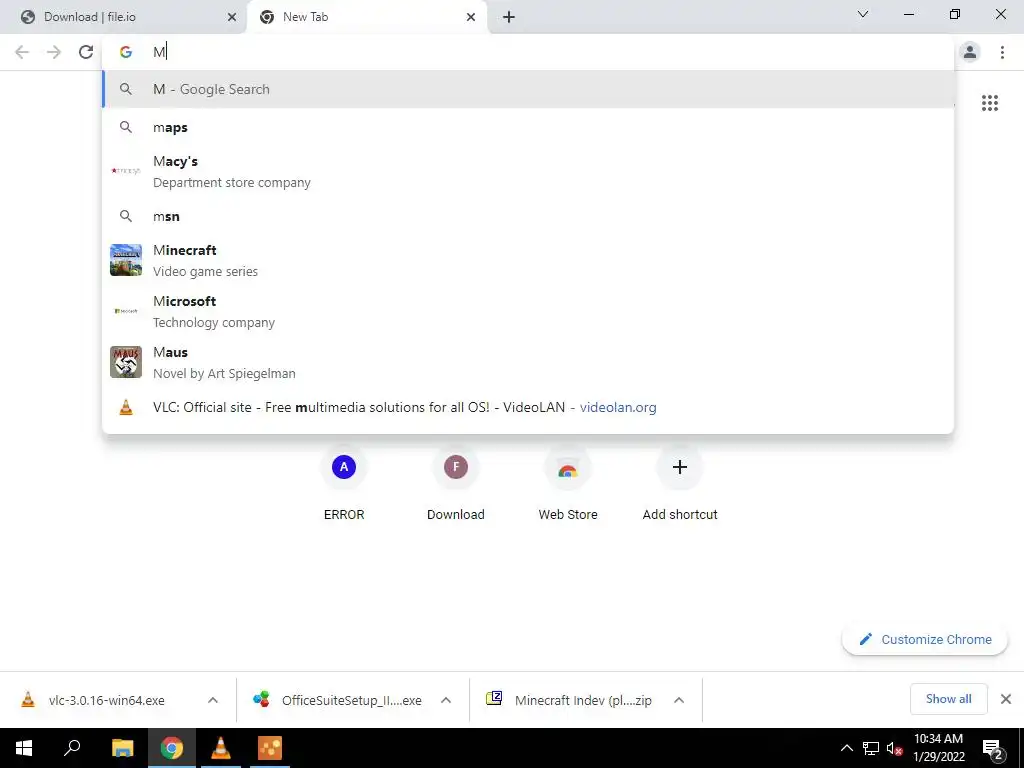1024x768 pixels.
Task: Click the Macy's logo icon
Action: pos(126,171)
